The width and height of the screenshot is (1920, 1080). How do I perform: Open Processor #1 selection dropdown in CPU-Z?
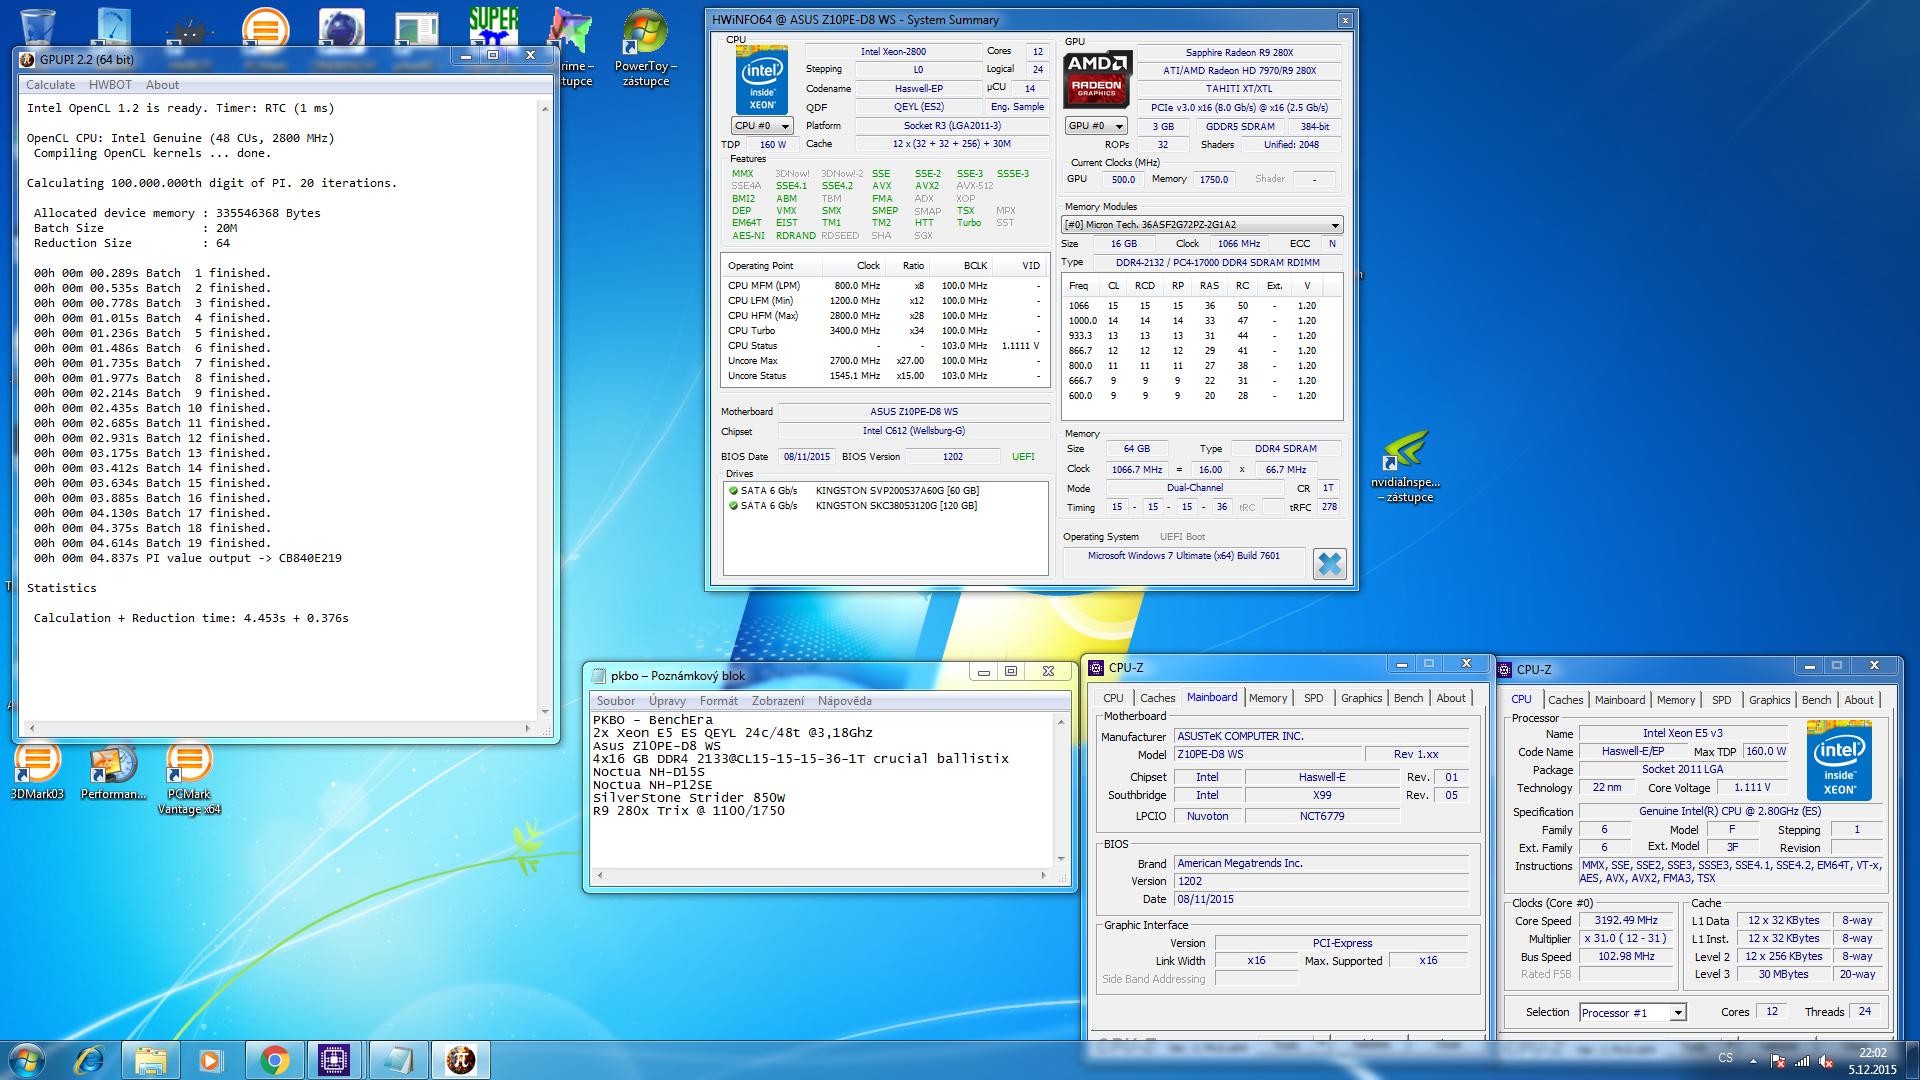[1633, 1013]
